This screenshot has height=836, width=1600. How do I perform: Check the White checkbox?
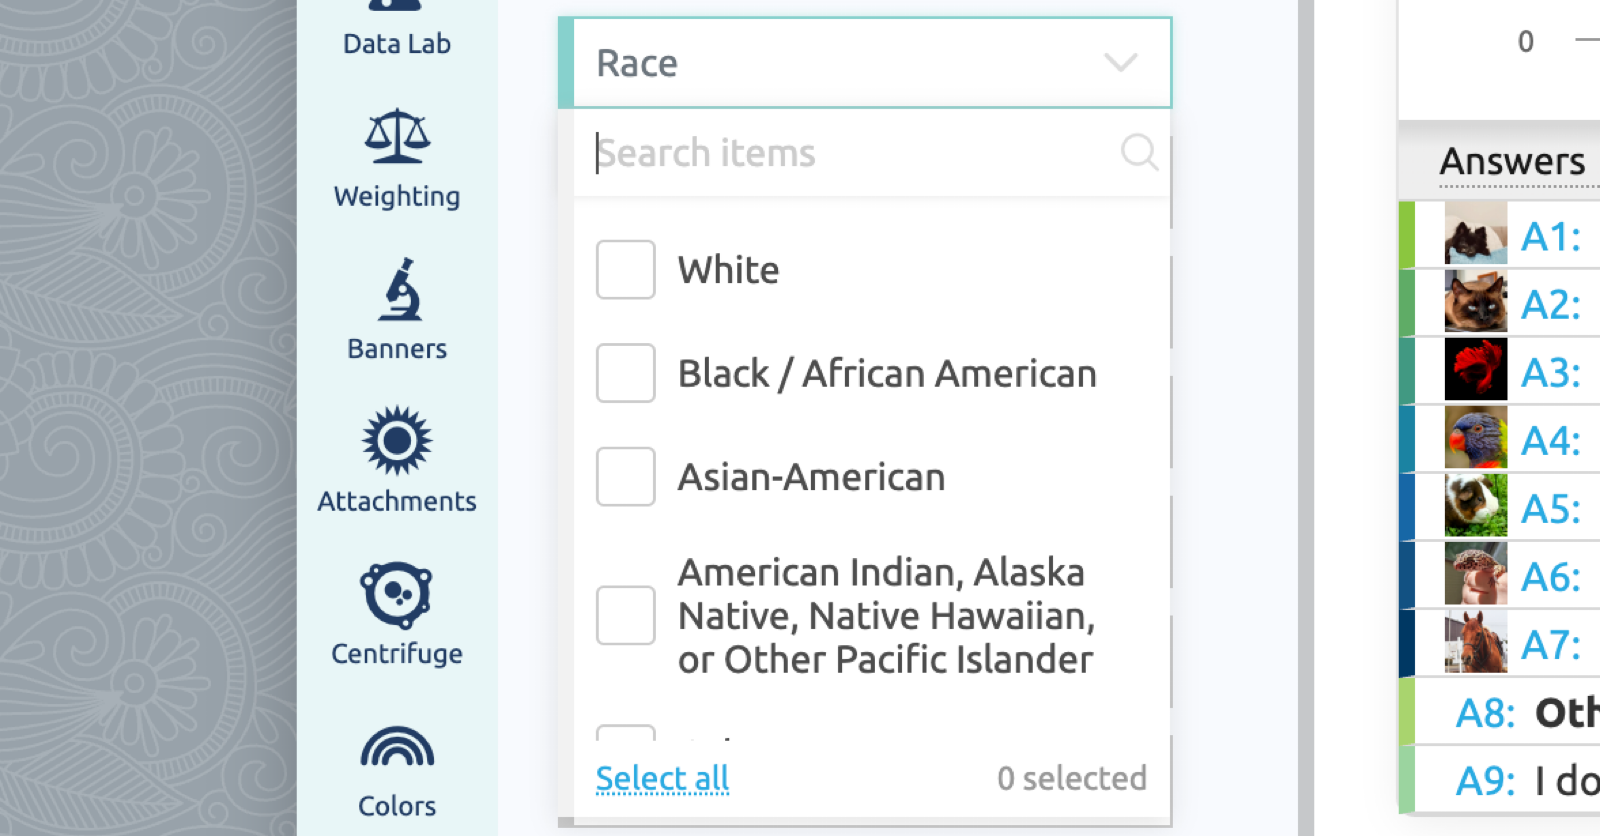pos(626,270)
